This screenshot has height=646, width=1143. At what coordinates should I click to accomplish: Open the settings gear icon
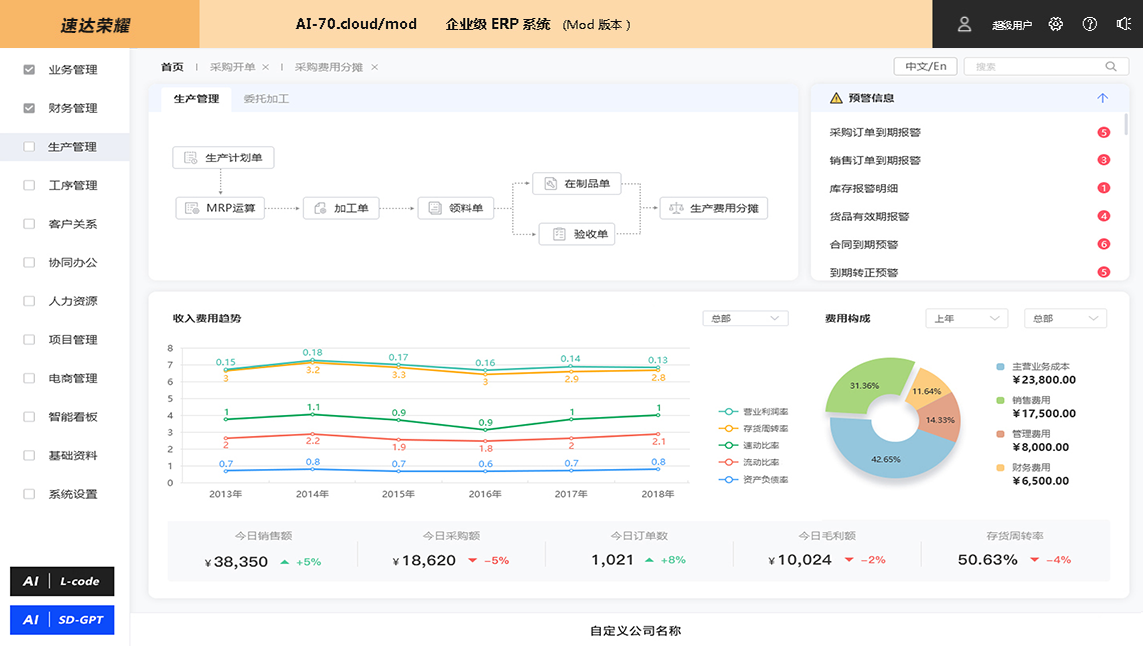[1056, 24]
